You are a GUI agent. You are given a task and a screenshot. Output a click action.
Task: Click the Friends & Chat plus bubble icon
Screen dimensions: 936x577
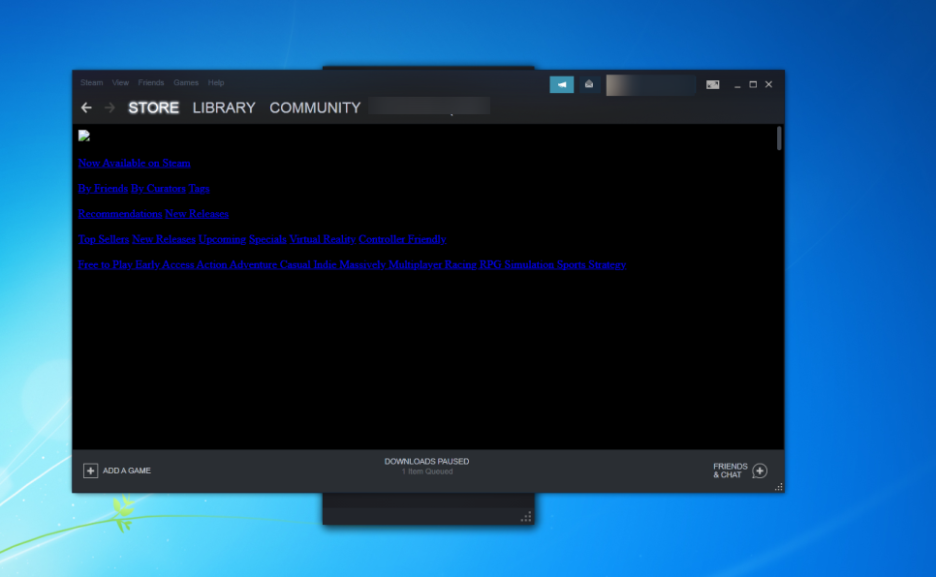pos(760,471)
